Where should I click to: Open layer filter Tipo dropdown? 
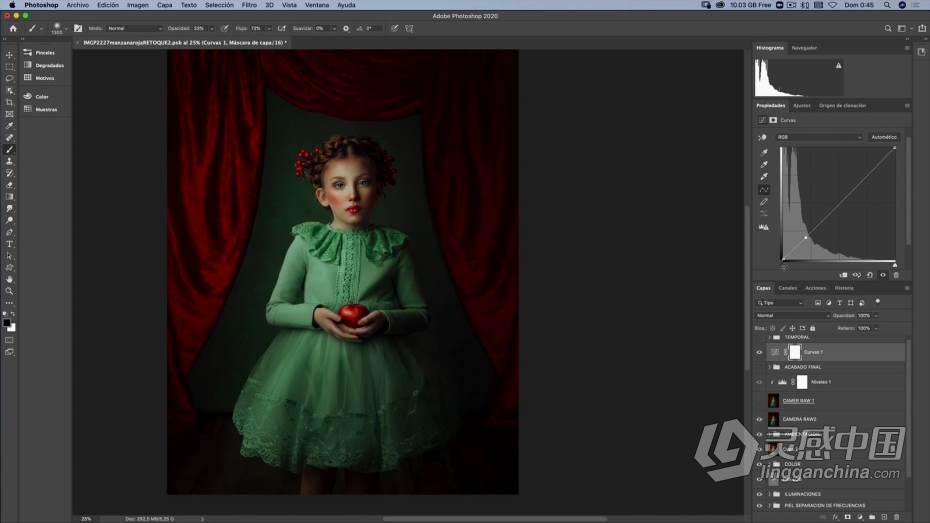click(x=779, y=303)
